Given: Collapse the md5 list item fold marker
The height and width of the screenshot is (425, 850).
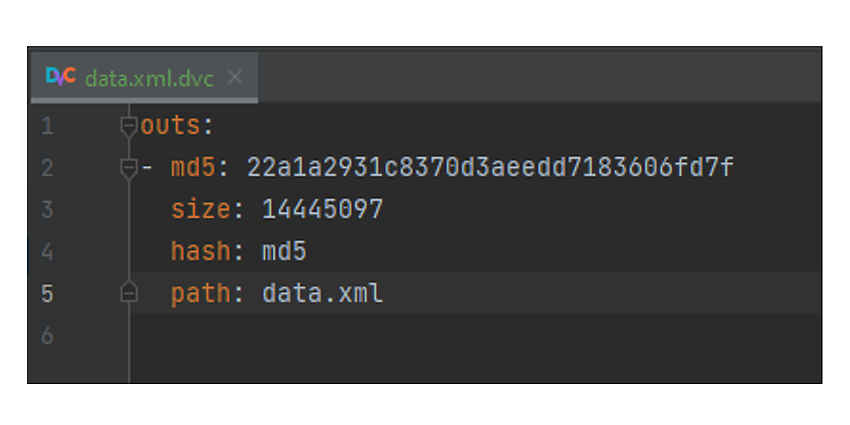Looking at the screenshot, I should coord(128,170).
